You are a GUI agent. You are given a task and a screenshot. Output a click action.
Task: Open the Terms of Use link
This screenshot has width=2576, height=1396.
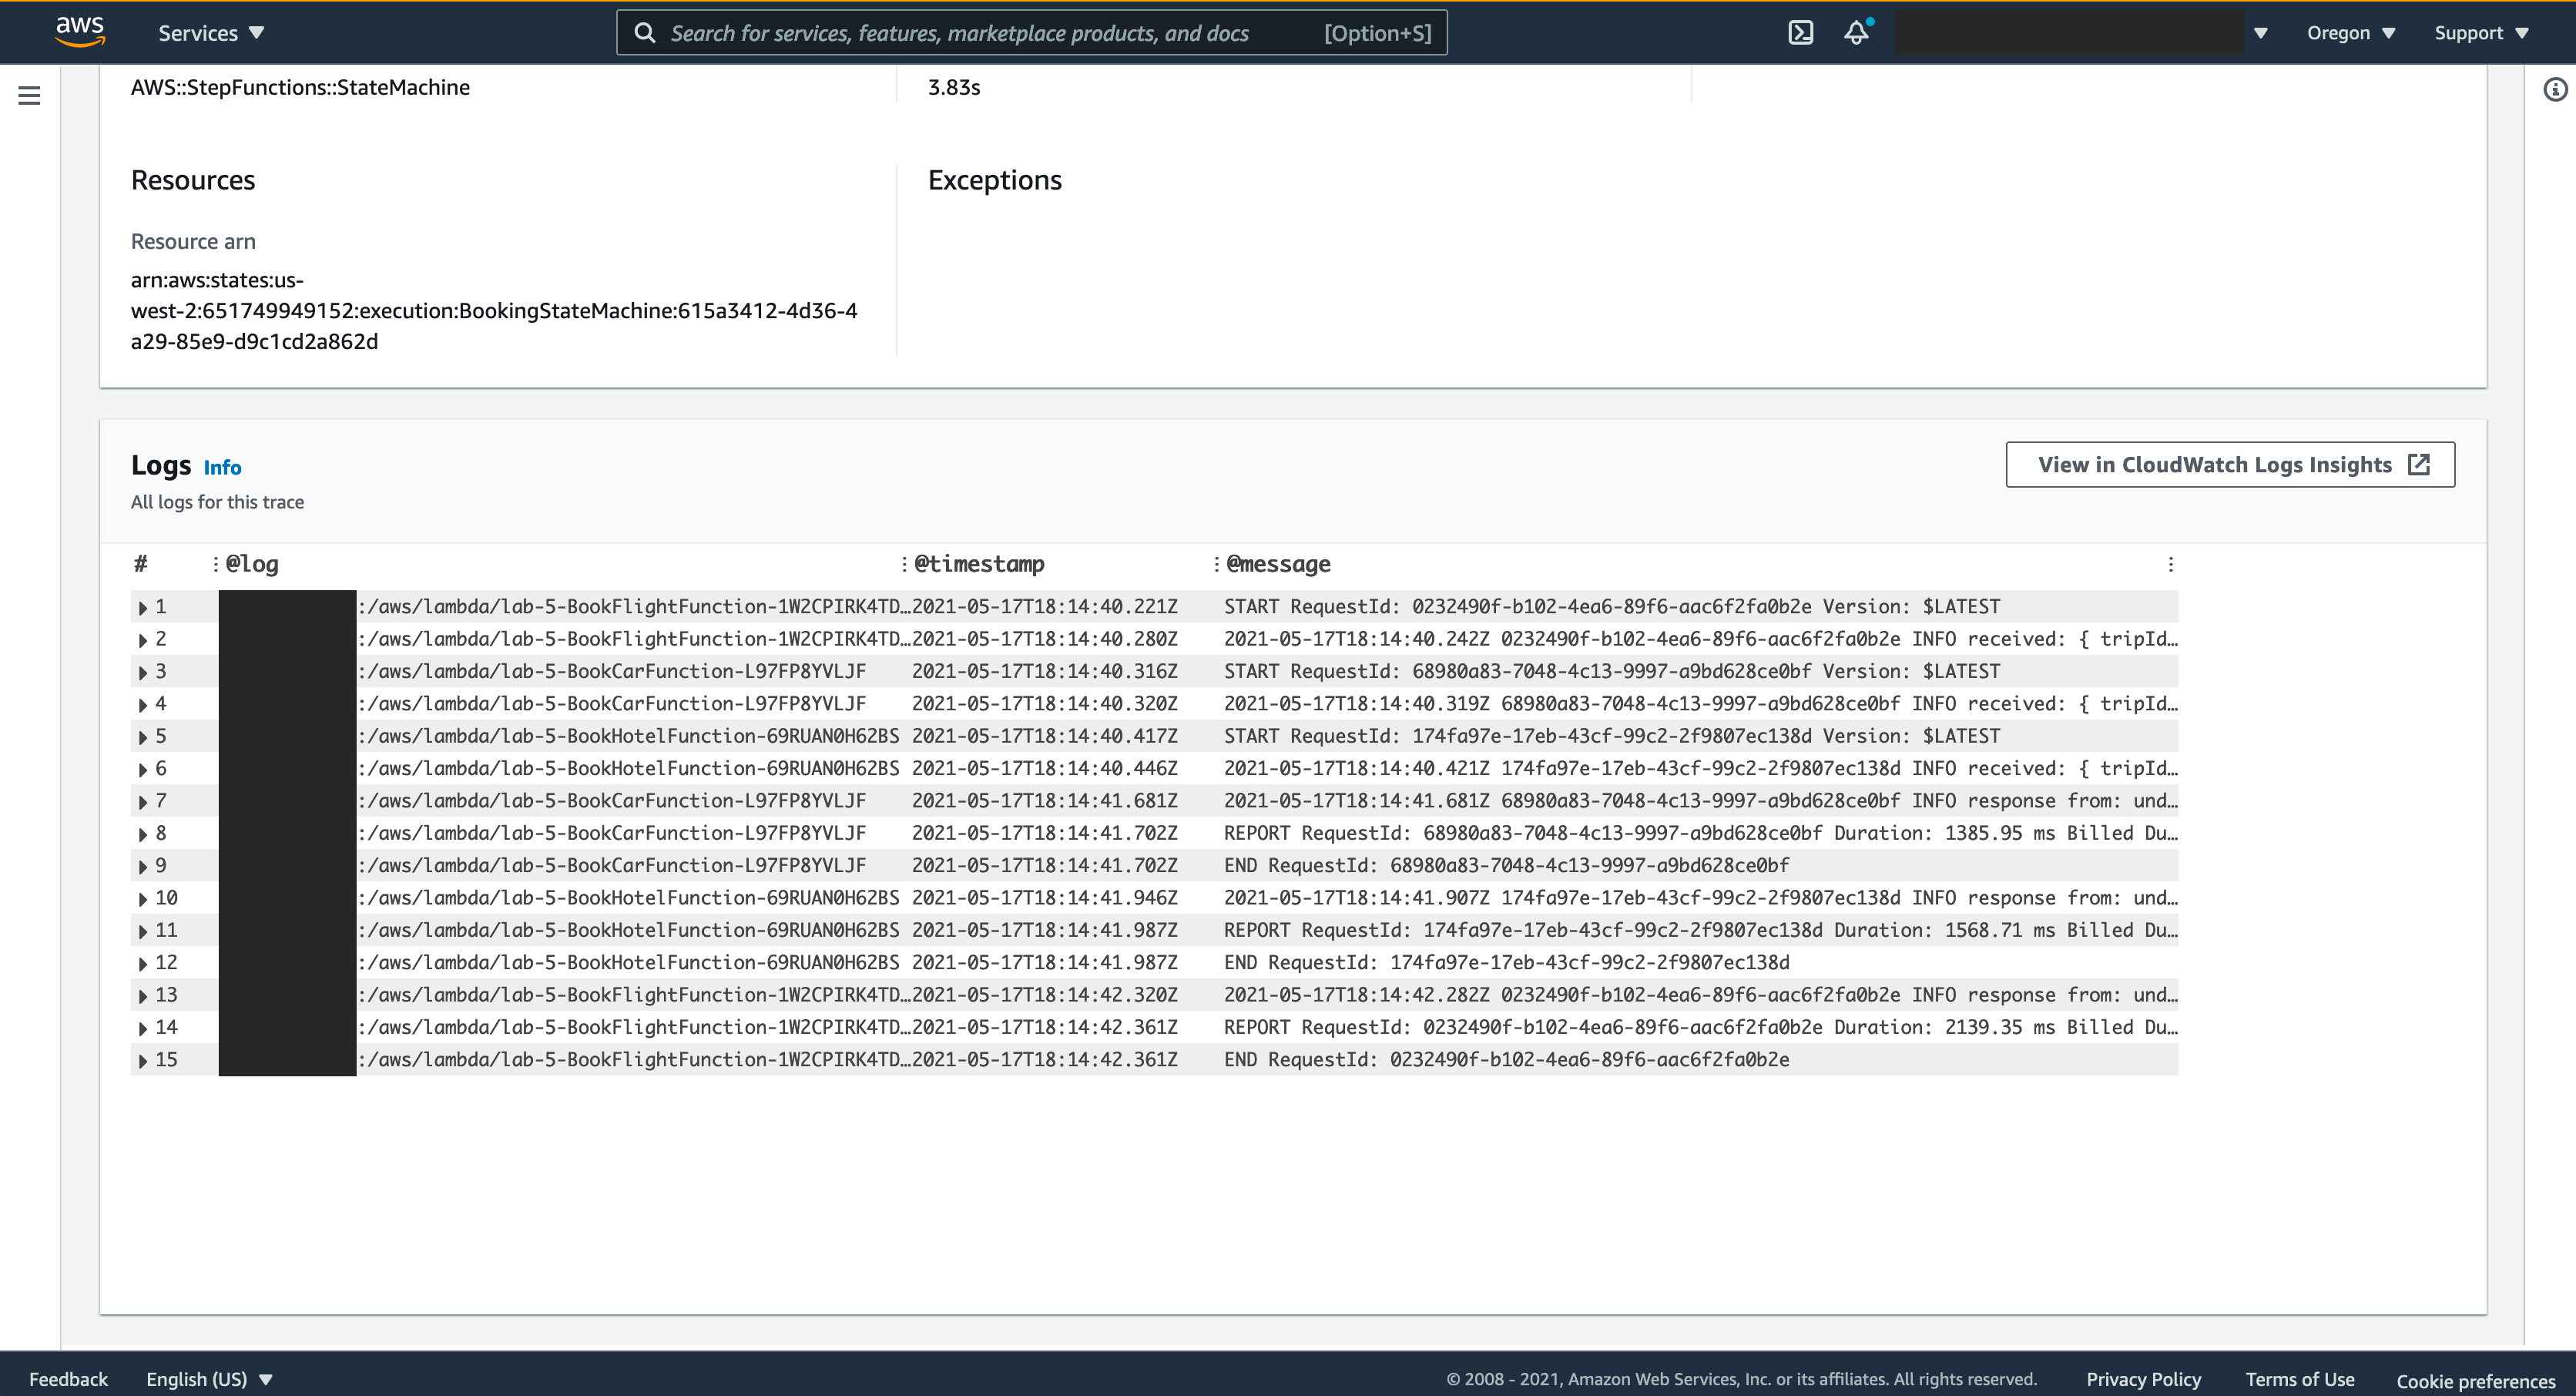[2300, 1379]
